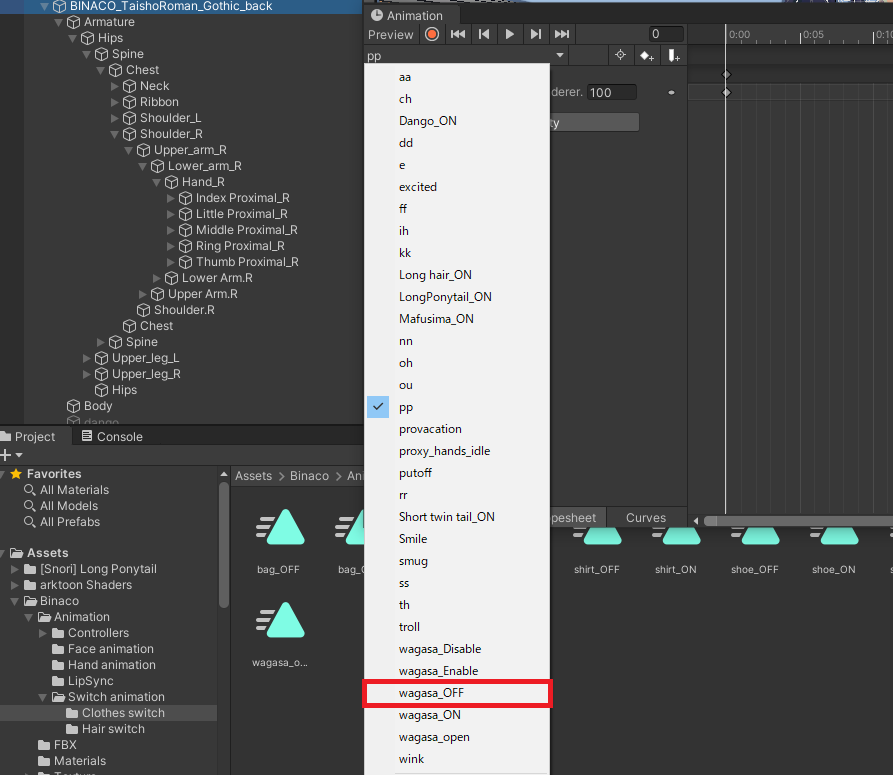This screenshot has height=775, width=893.
Task: Choose Dango_ON animation clip
Action: (x=457, y=121)
